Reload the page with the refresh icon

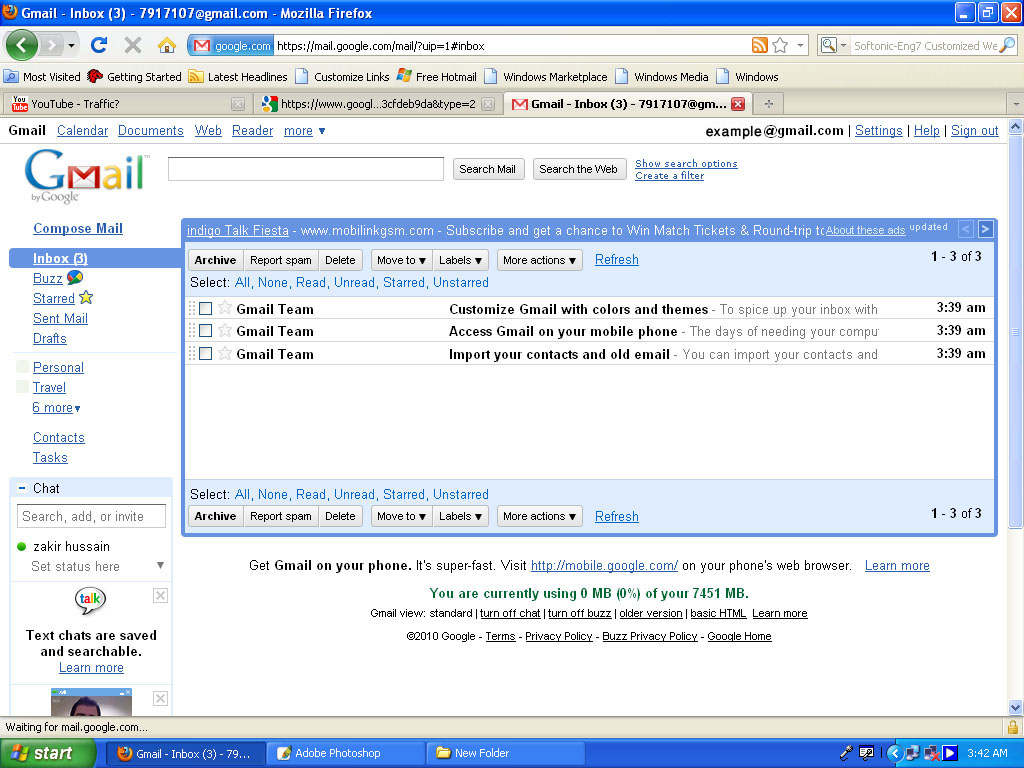tap(99, 45)
